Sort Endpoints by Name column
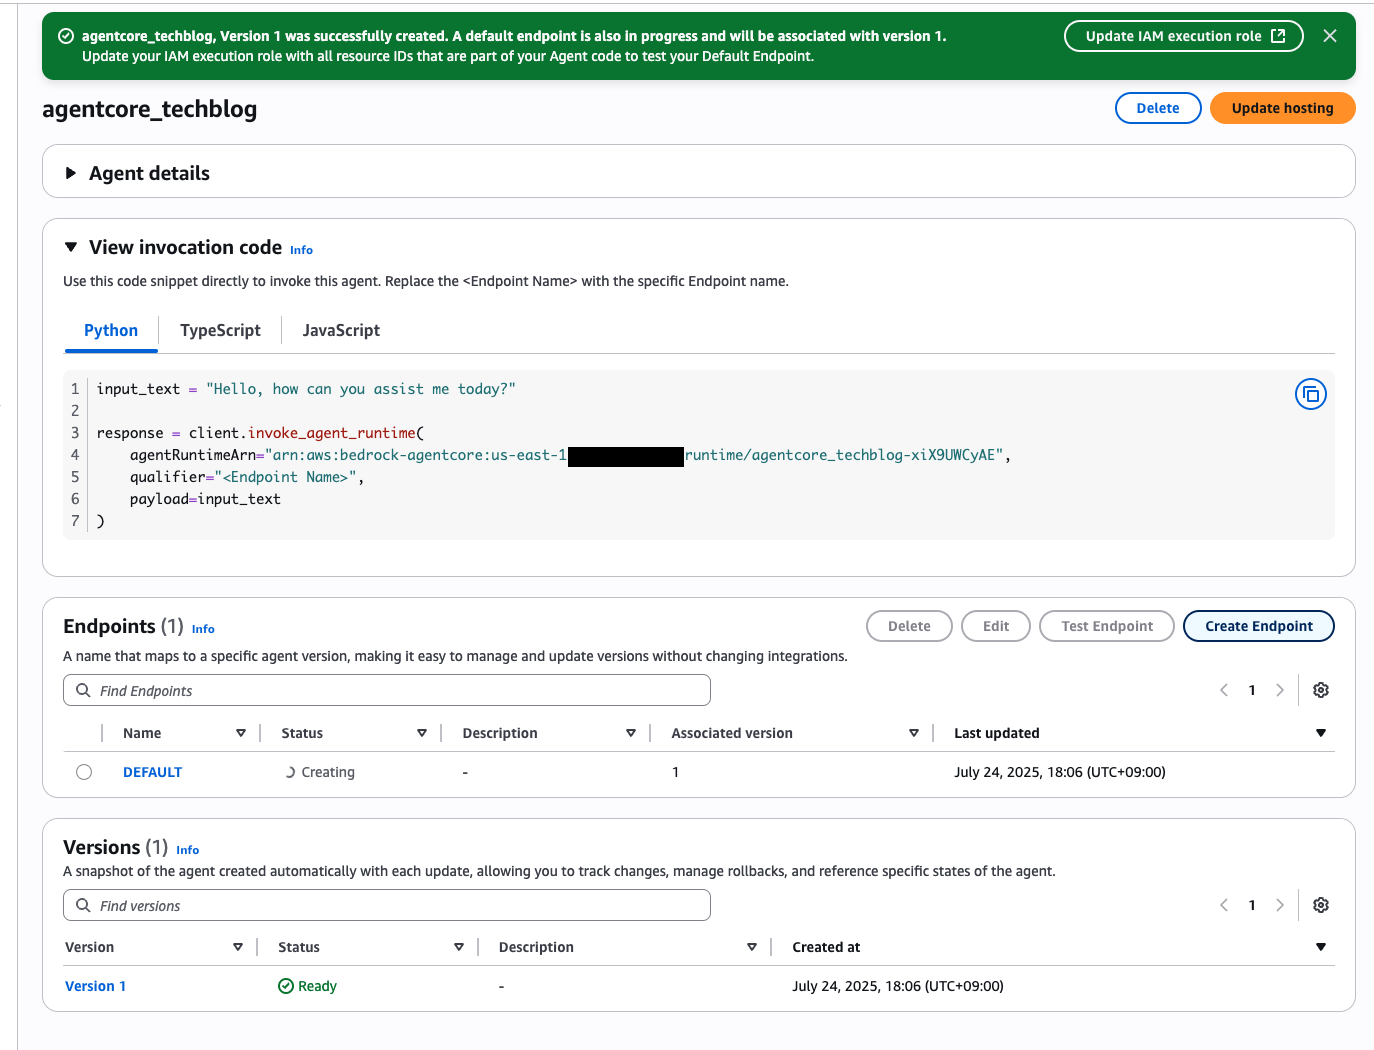Viewport: 1374px width, 1050px height. 241,733
